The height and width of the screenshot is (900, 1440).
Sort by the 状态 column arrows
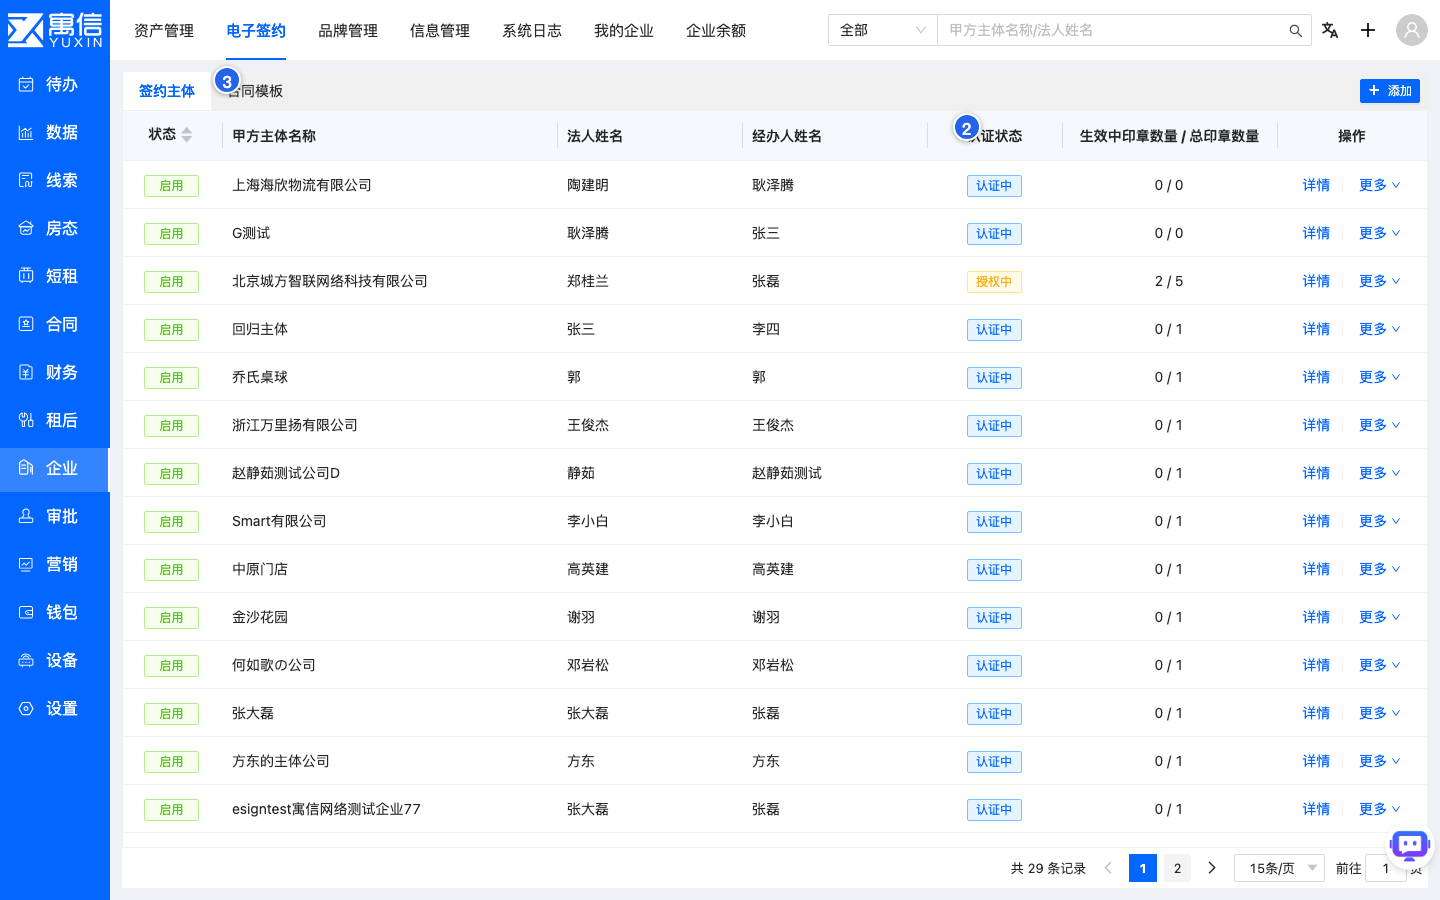point(187,135)
